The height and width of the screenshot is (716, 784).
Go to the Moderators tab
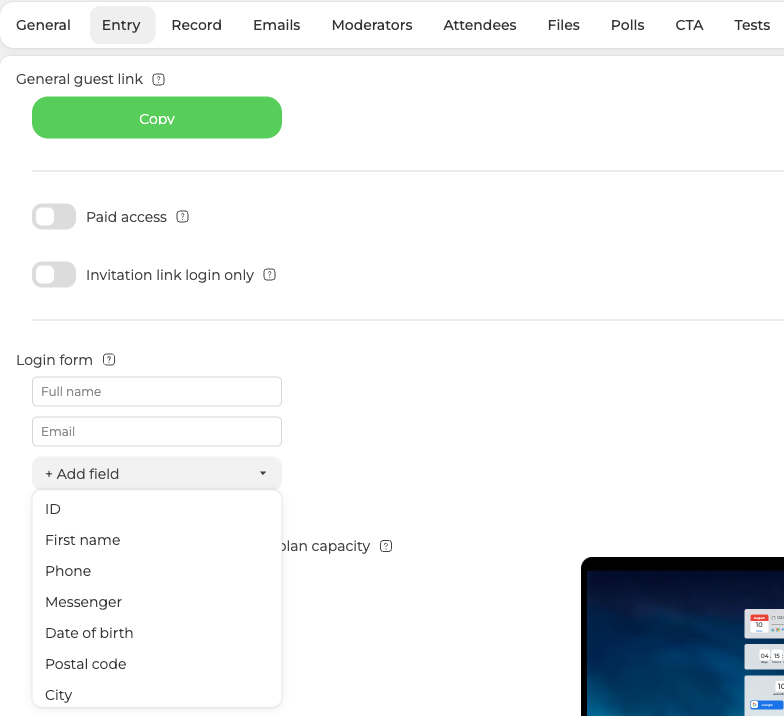point(372,25)
